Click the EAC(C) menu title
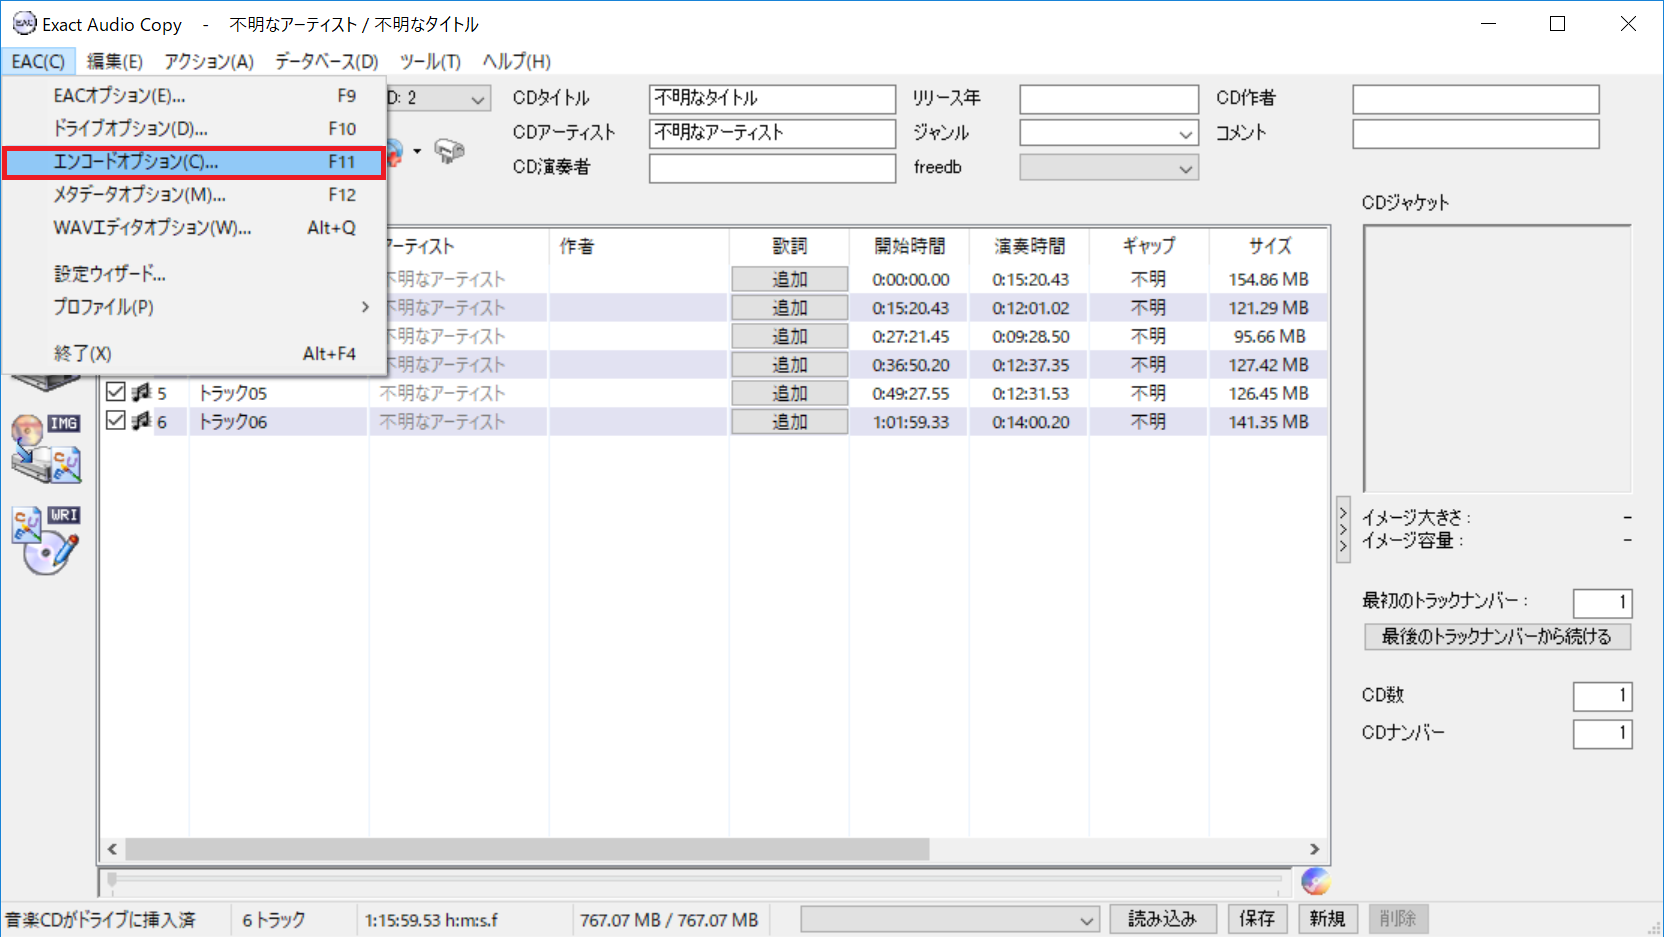The image size is (1664, 937). click(x=38, y=61)
